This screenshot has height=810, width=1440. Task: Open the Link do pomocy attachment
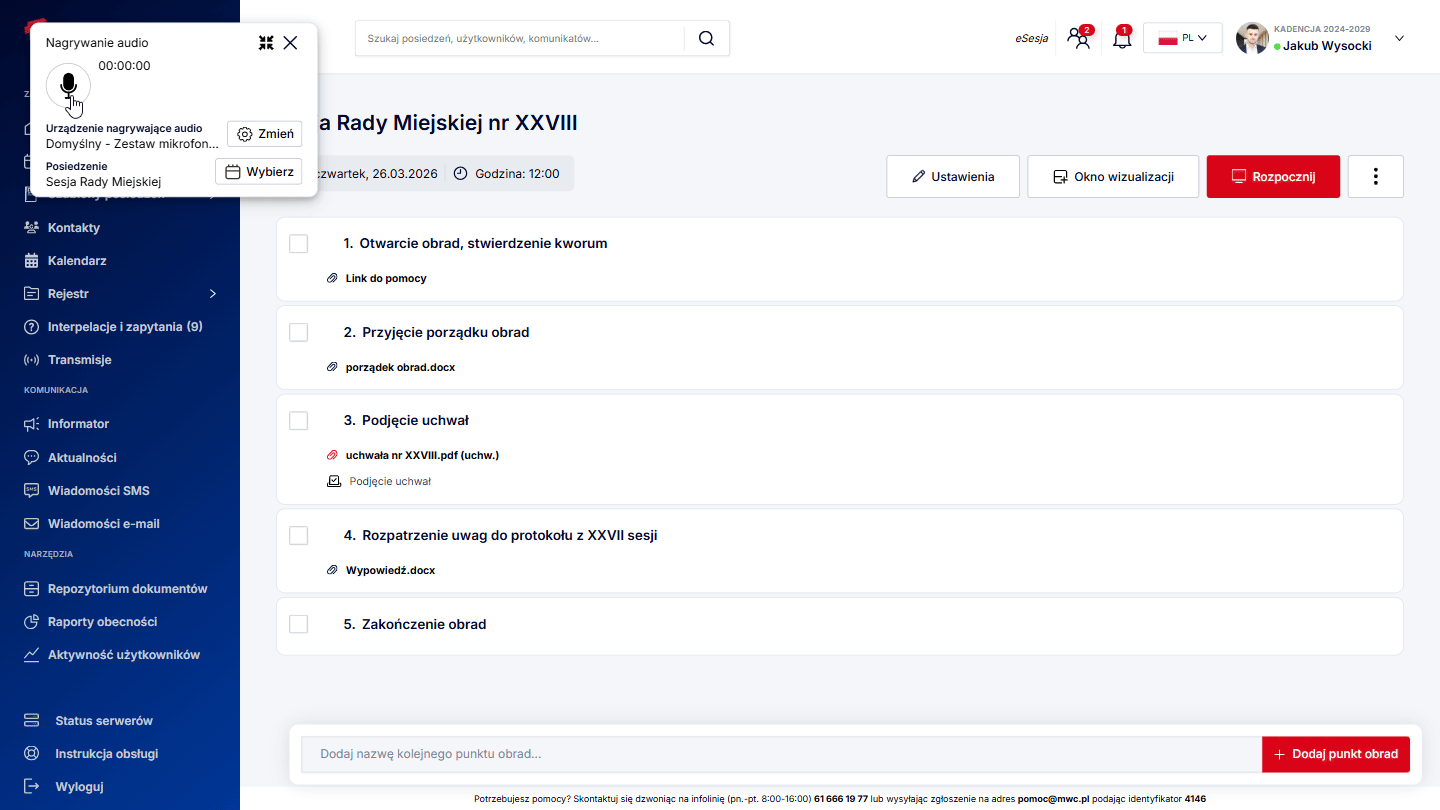coord(385,278)
